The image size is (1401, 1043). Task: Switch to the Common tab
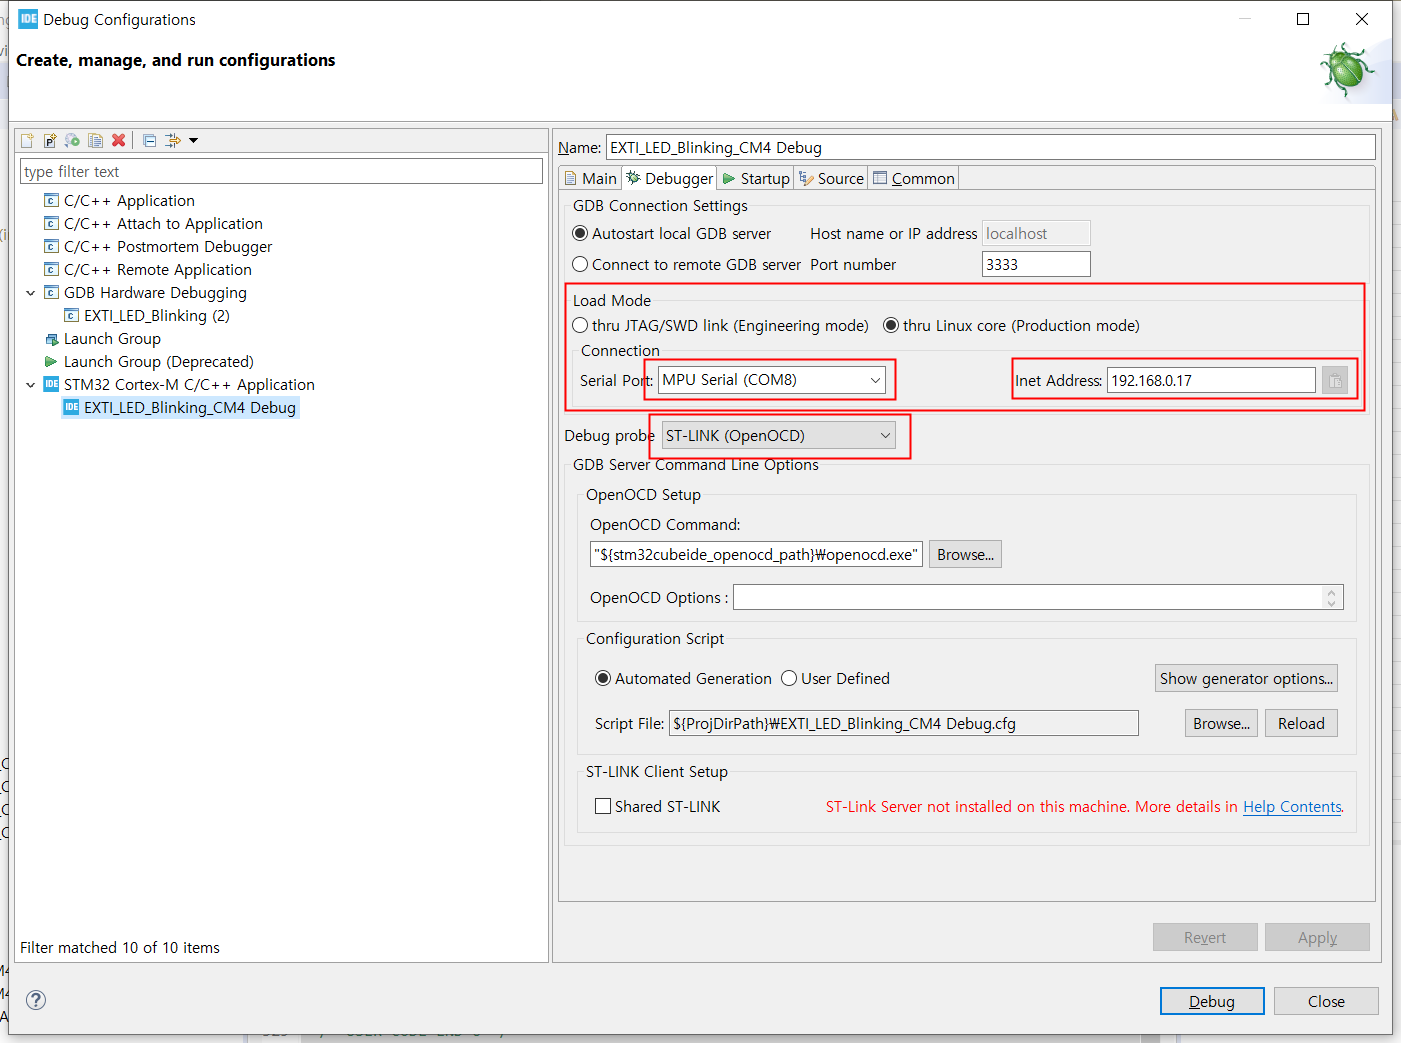click(914, 178)
